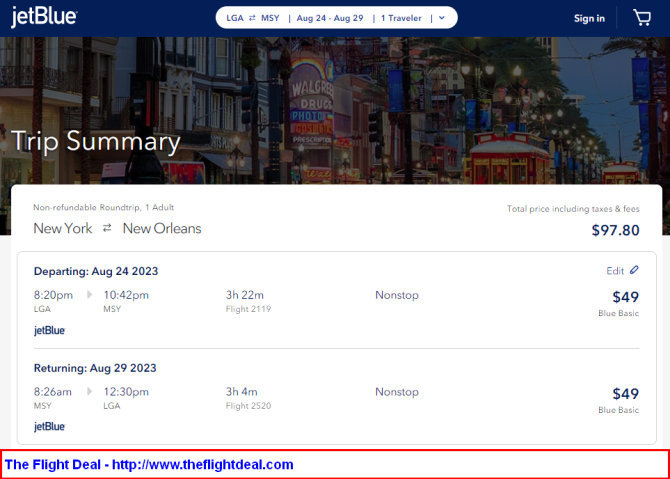Click 1 Traveler in search bar
The image size is (670, 479).
click(401, 18)
